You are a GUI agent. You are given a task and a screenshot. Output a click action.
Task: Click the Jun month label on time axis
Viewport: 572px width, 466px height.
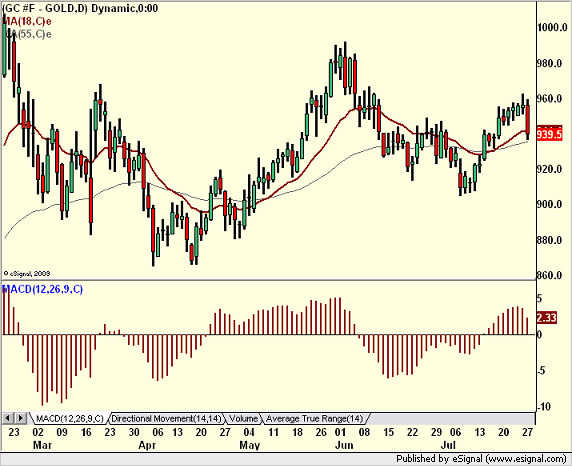point(344,445)
